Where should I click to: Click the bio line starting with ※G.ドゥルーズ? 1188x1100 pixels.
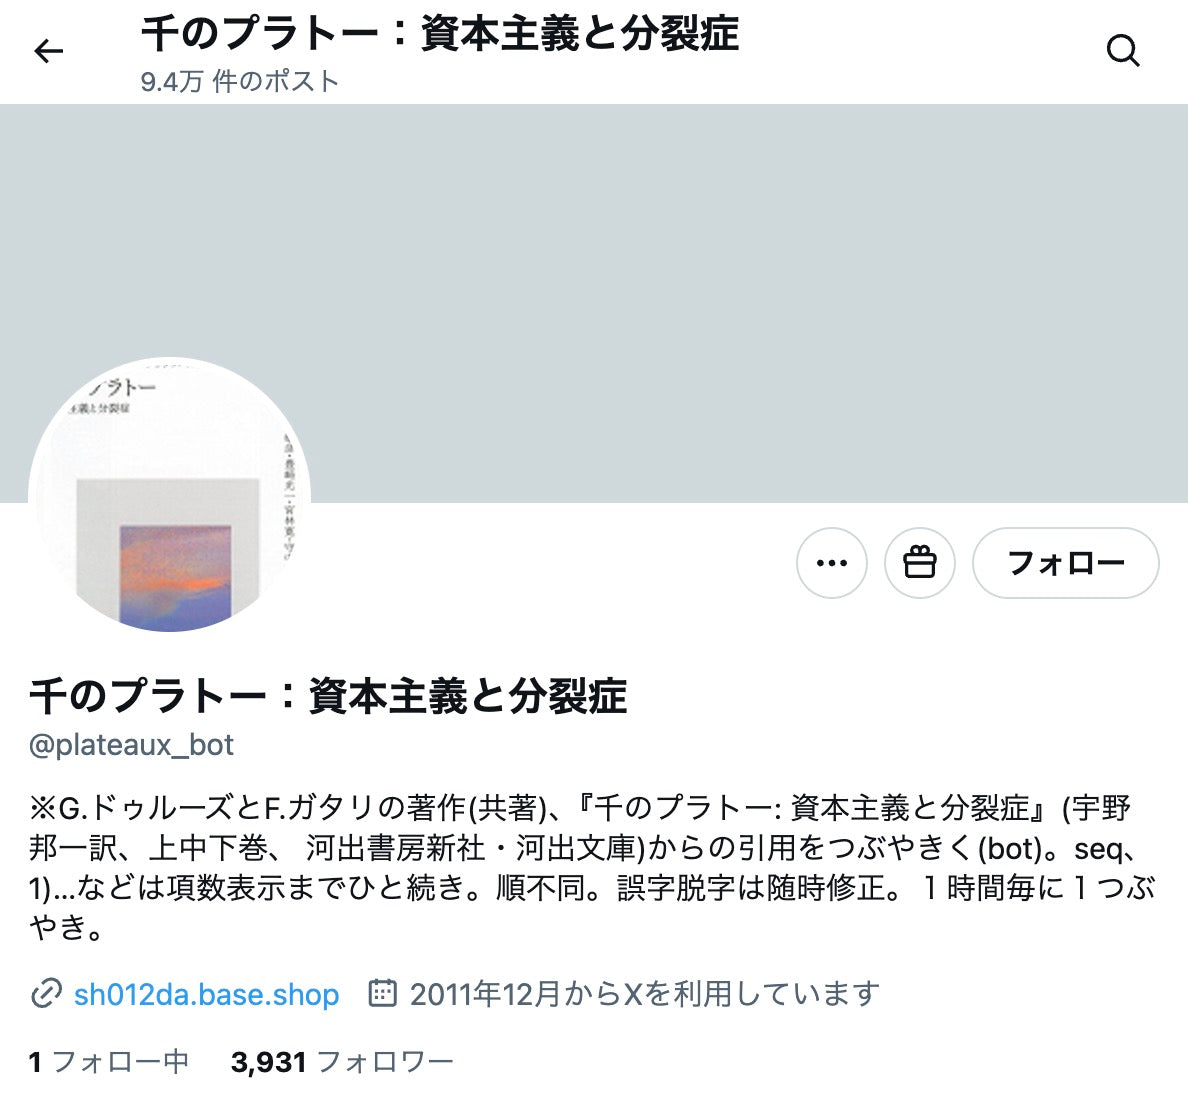click(580, 808)
